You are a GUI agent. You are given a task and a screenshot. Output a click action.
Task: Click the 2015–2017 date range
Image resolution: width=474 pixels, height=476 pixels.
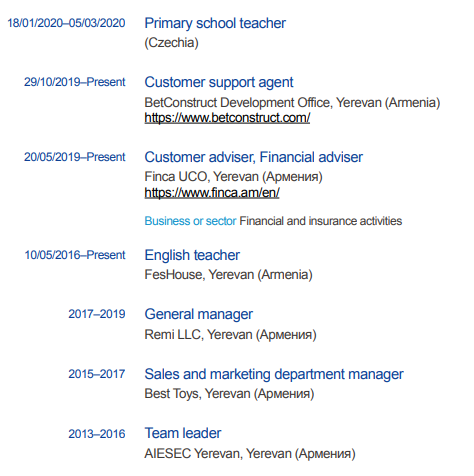pyautogui.click(x=97, y=374)
